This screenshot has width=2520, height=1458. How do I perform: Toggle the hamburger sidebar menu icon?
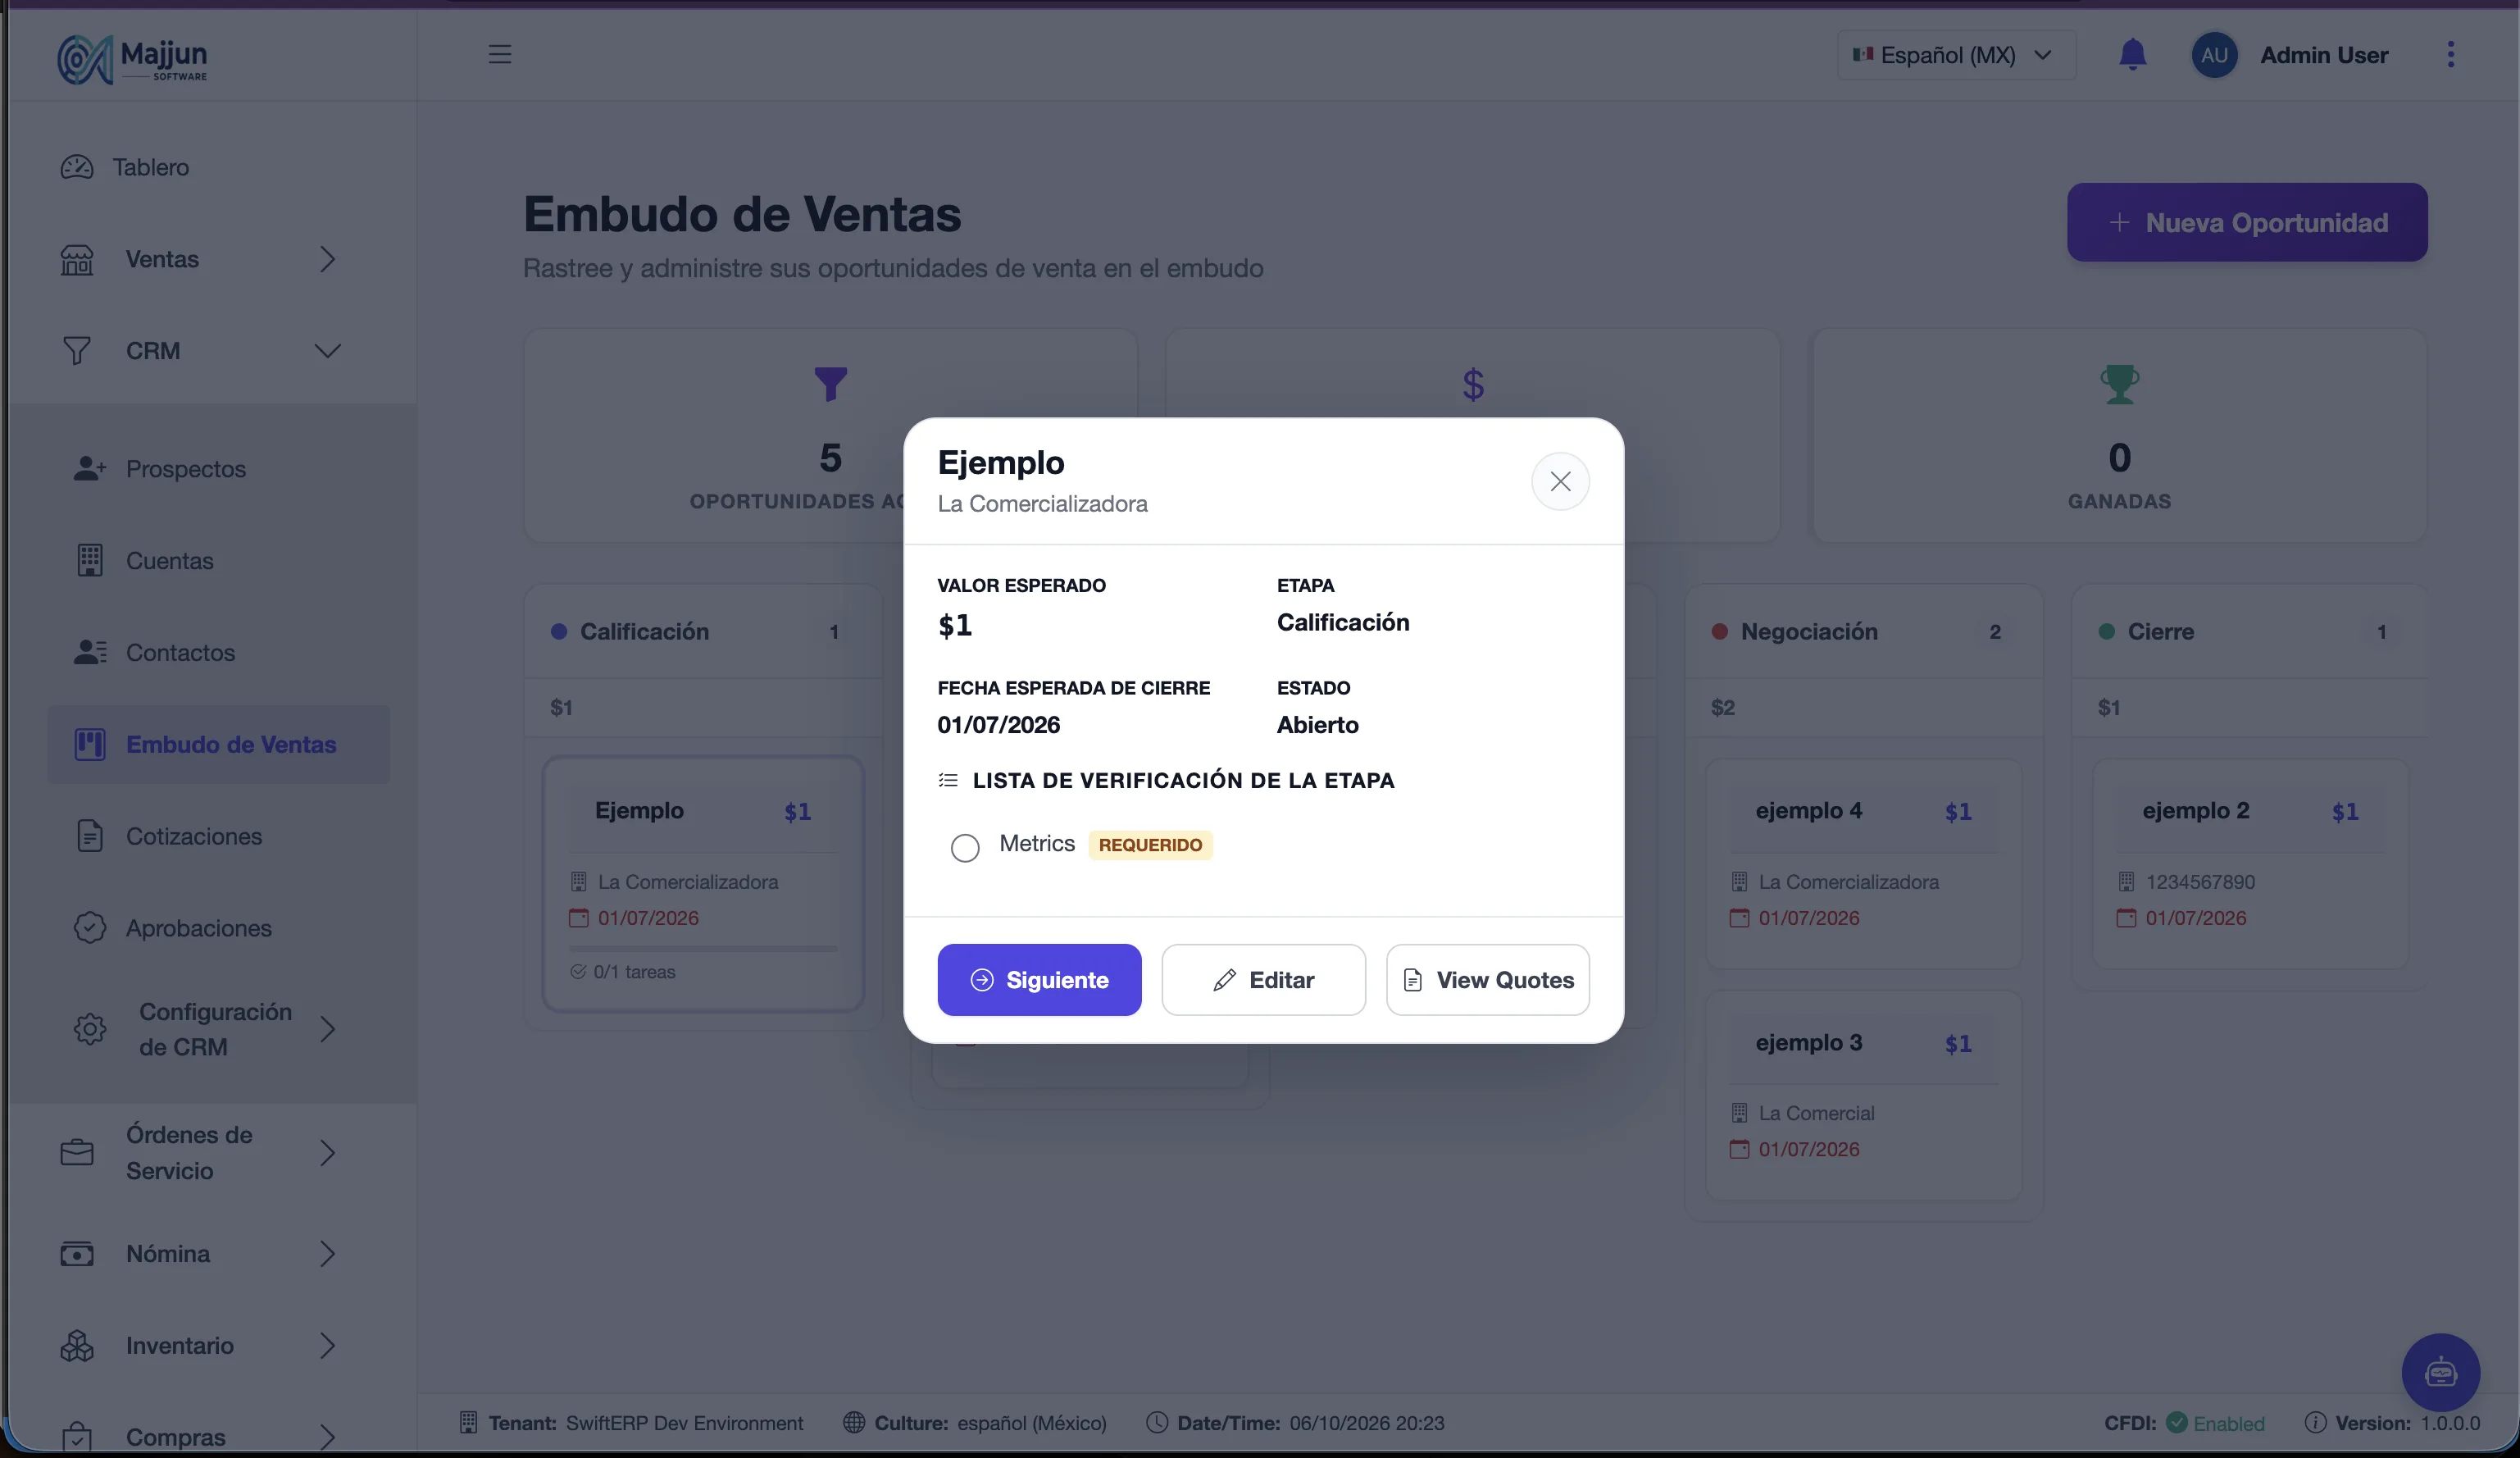pos(500,54)
